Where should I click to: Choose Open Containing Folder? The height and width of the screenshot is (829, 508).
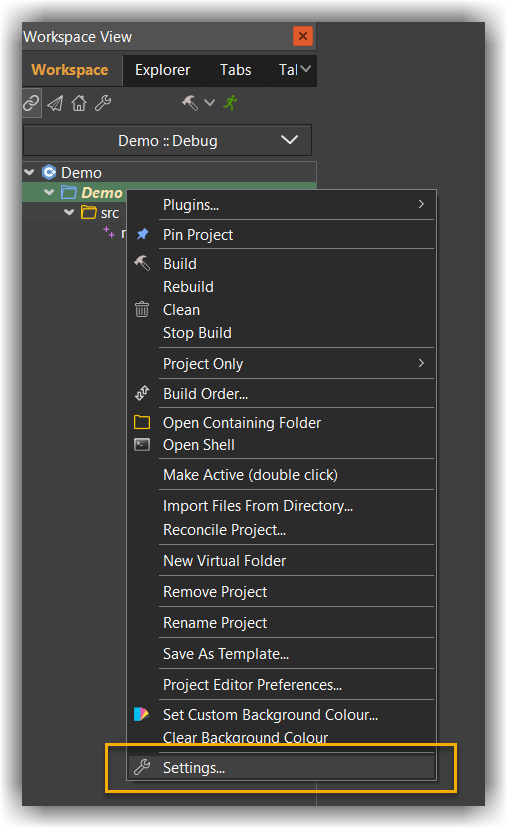point(281,423)
